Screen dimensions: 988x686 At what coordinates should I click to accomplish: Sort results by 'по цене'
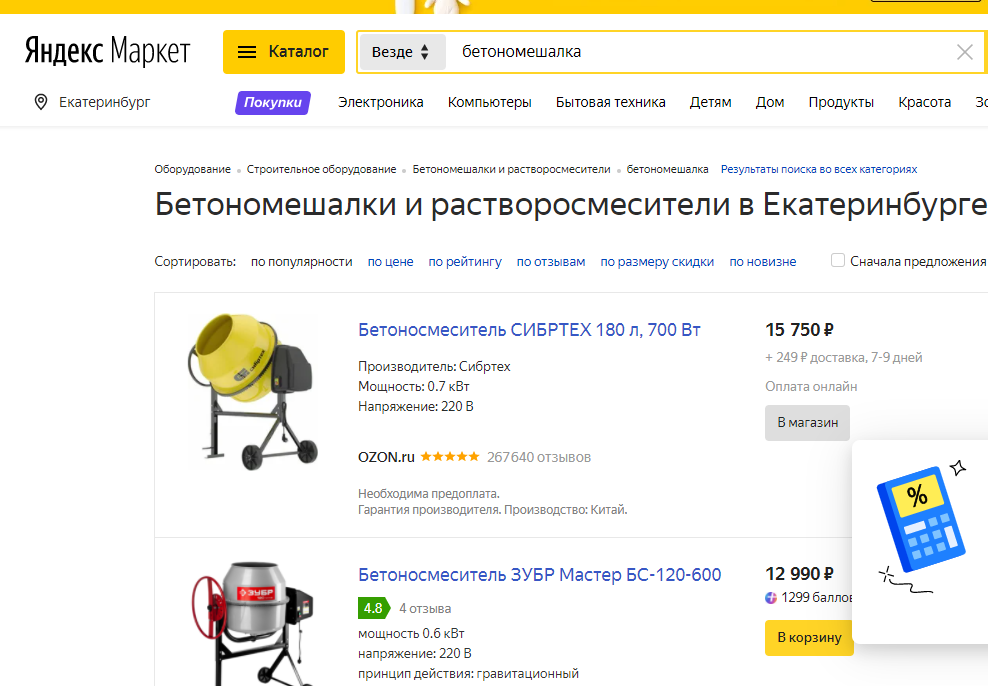point(390,262)
